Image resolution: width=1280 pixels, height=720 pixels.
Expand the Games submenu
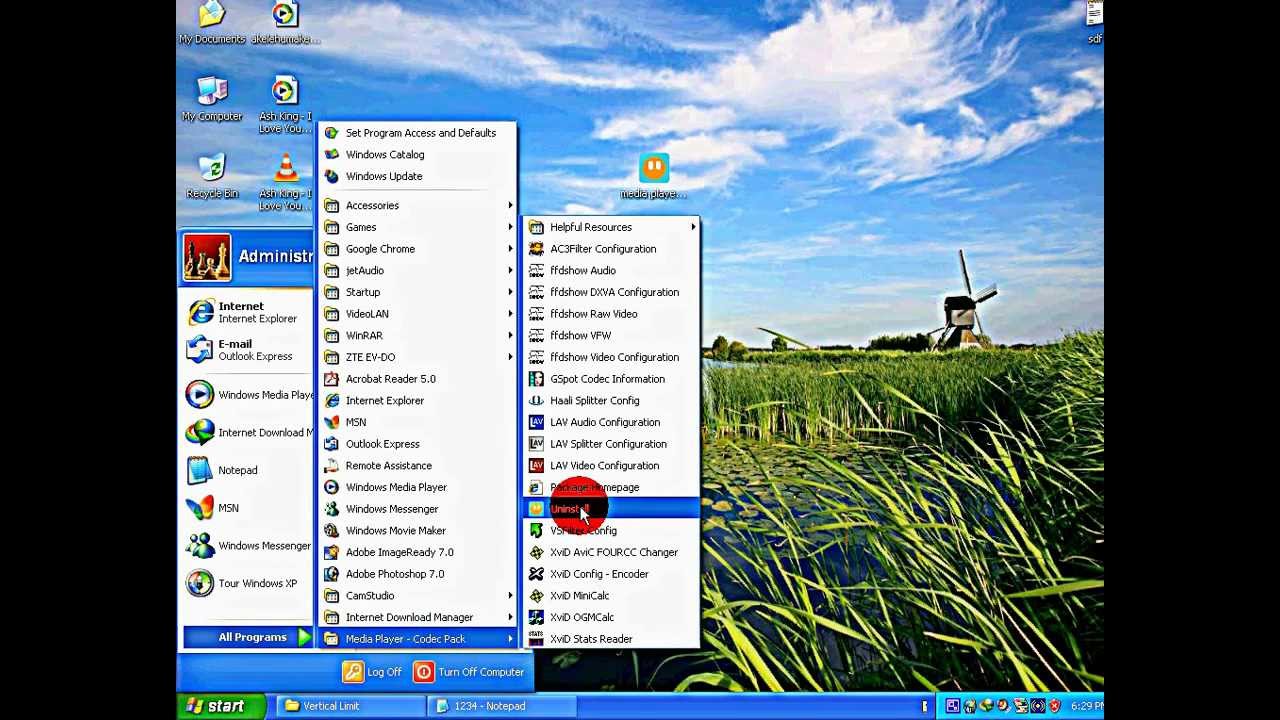pyautogui.click(x=417, y=227)
